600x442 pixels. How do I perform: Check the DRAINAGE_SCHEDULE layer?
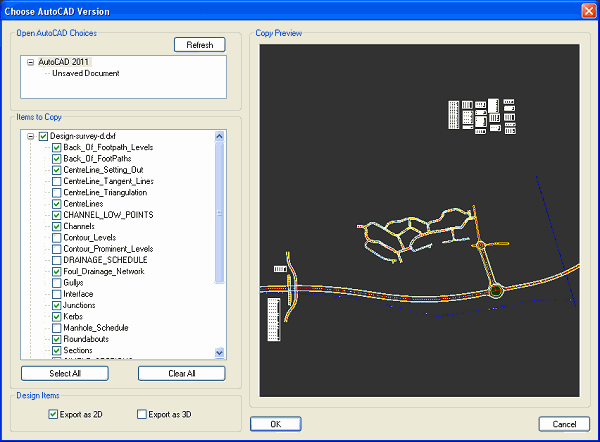click(57, 260)
